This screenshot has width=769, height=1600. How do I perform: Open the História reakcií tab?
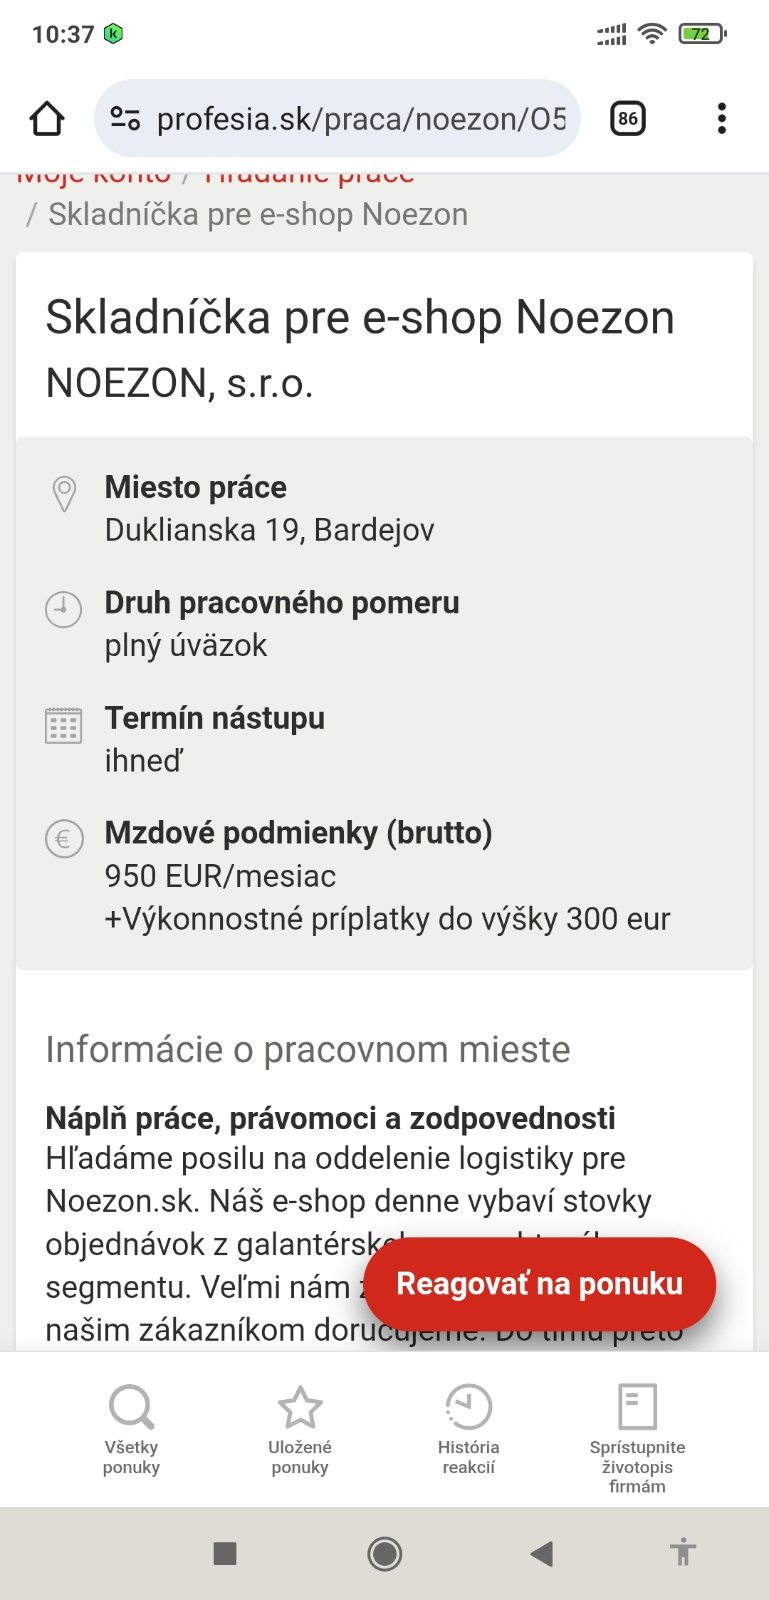tap(468, 1430)
